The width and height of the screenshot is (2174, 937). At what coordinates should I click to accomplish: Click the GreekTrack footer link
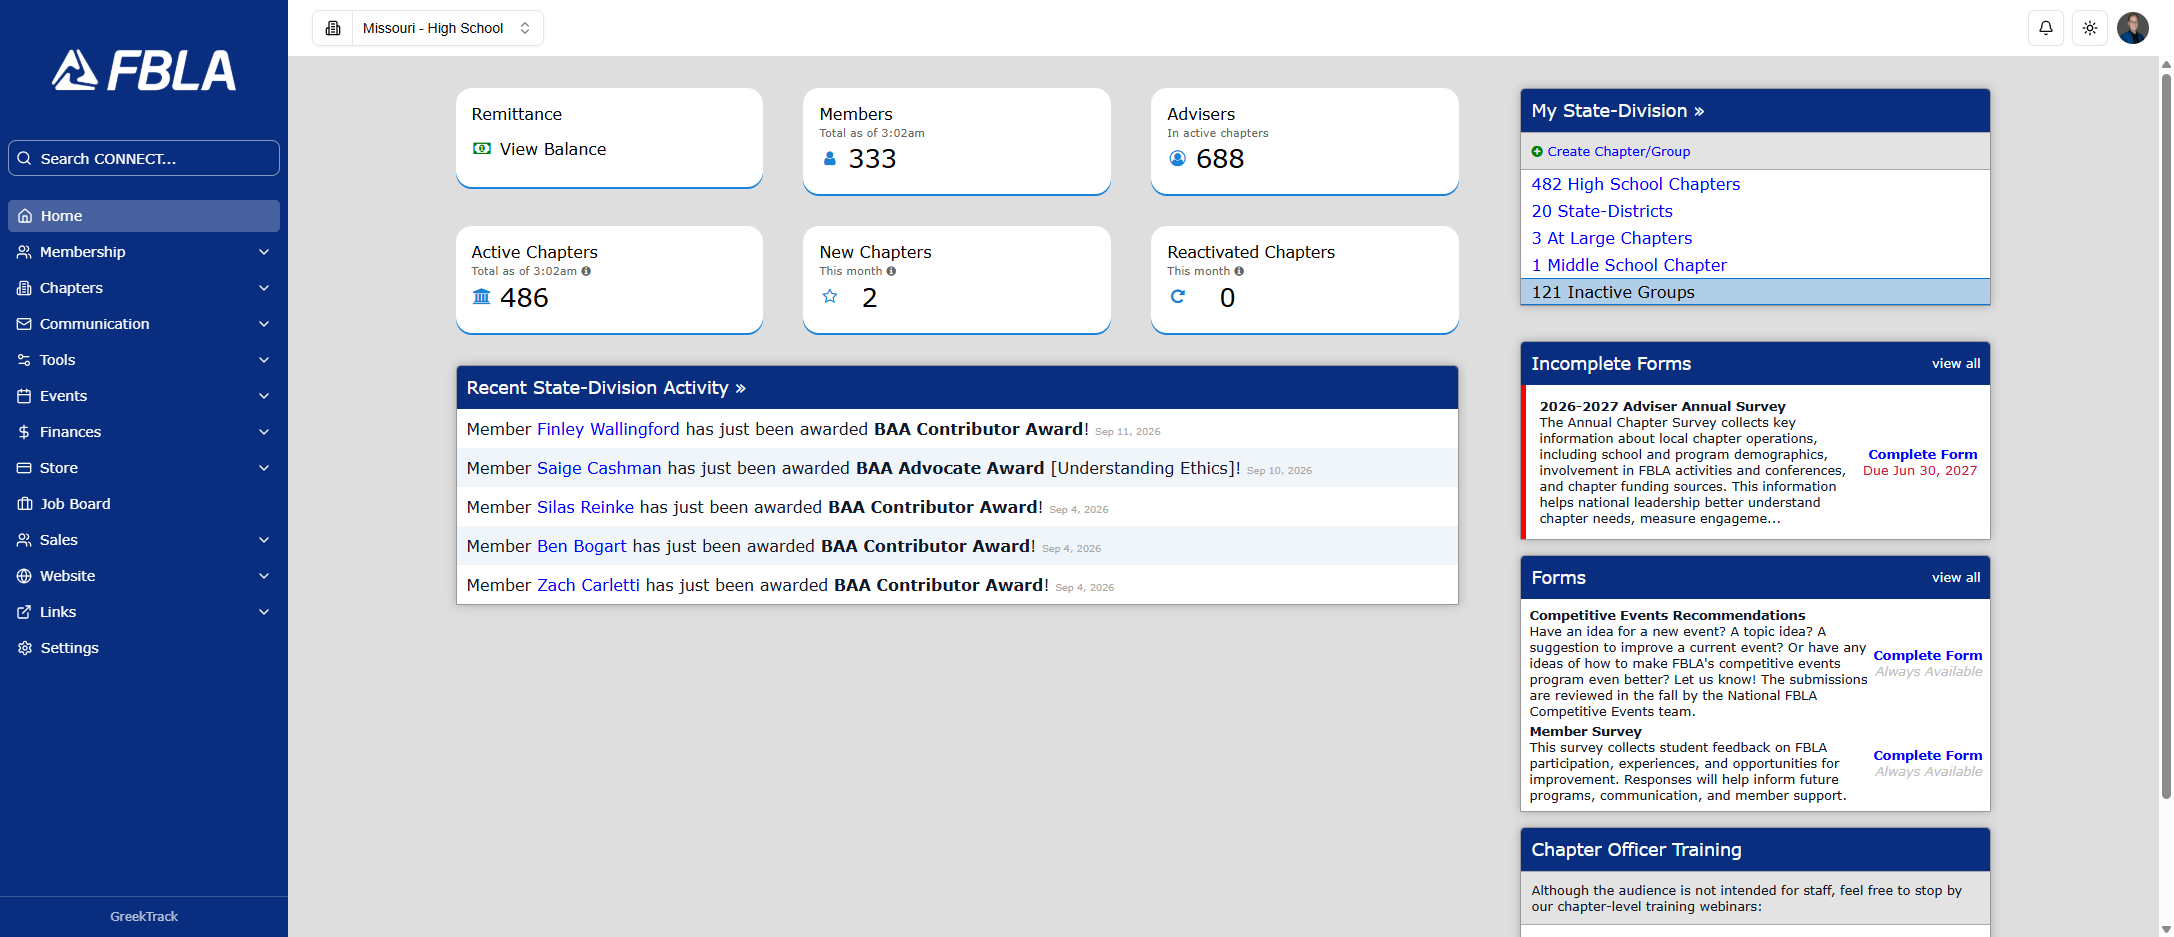pos(144,916)
